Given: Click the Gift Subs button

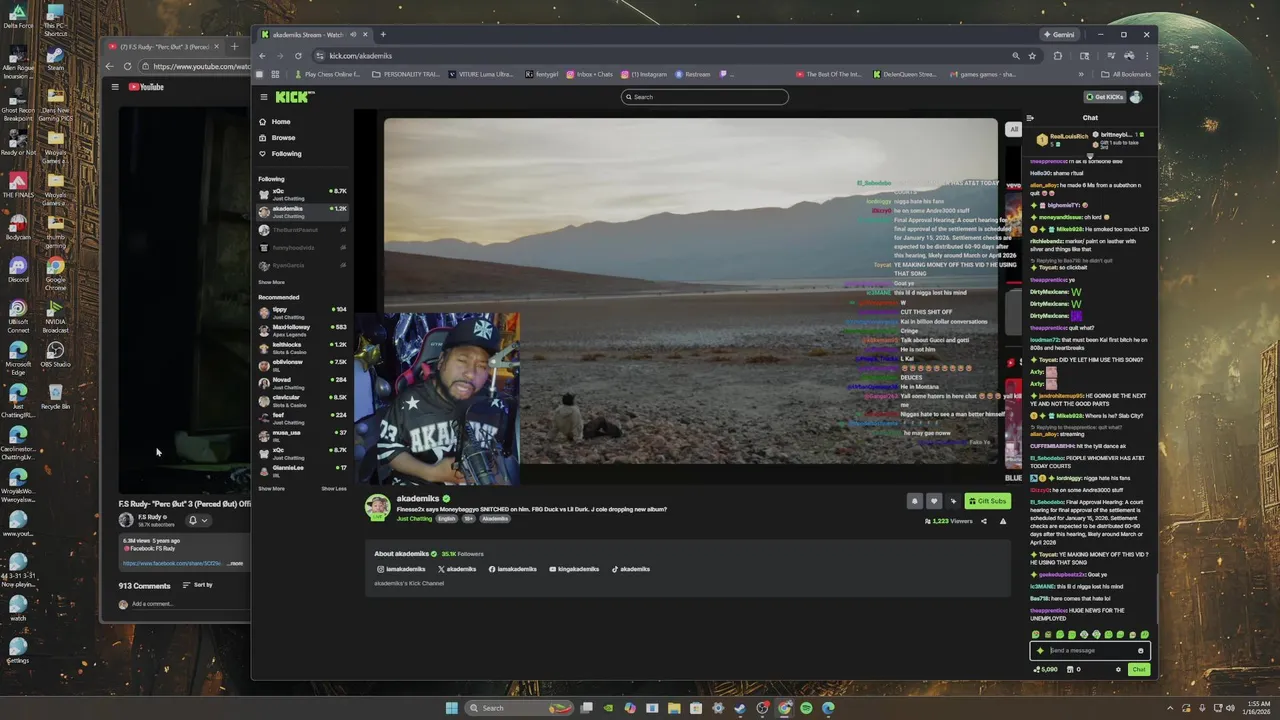Looking at the screenshot, I should coord(987,501).
